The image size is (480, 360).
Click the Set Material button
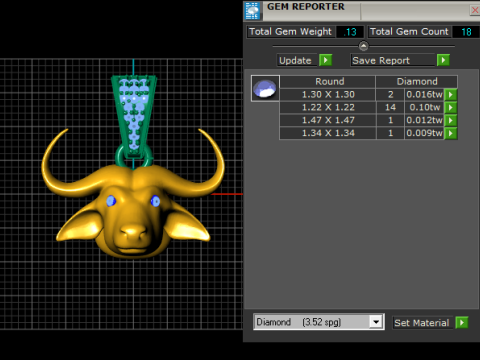point(423,323)
